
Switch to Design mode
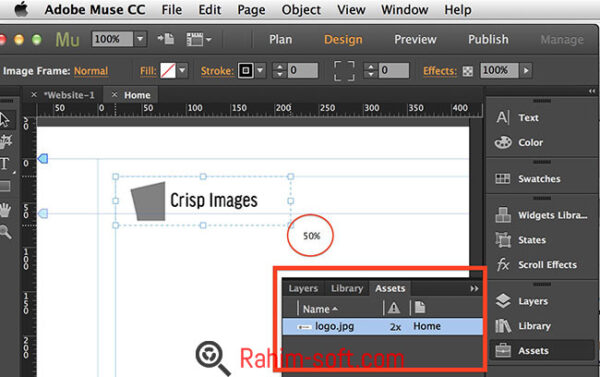point(343,40)
